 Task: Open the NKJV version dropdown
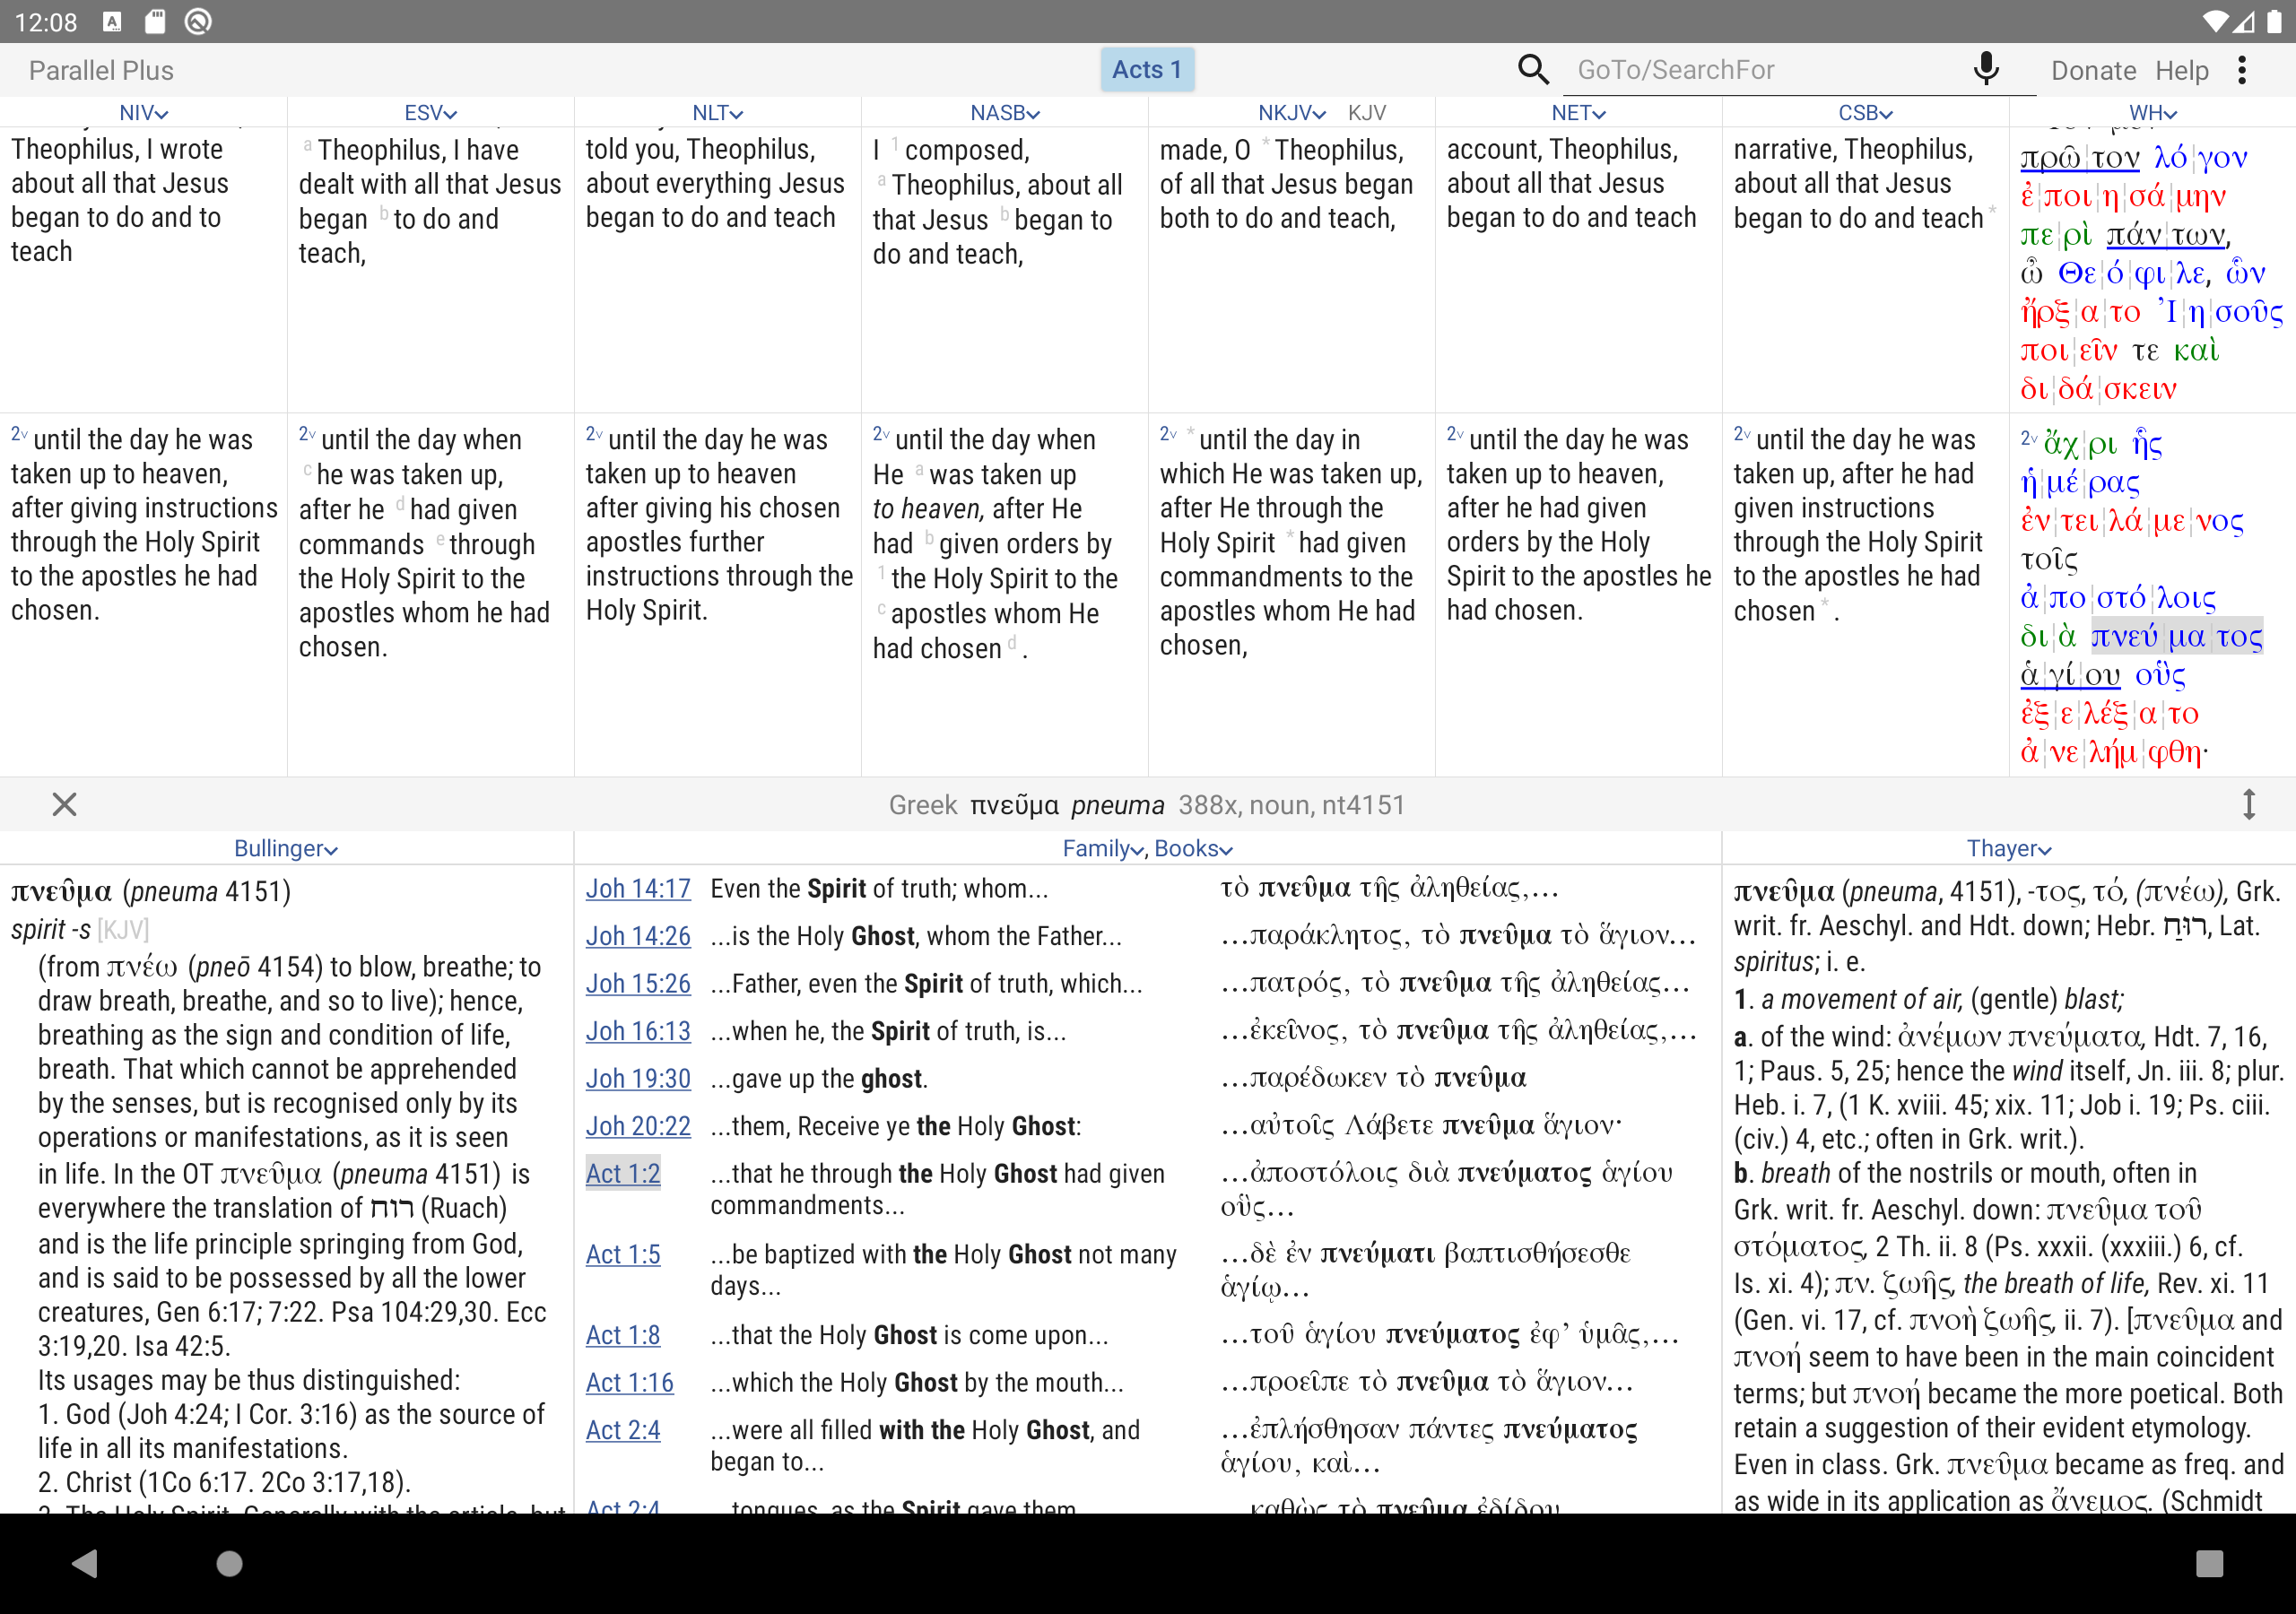pos(1291,113)
